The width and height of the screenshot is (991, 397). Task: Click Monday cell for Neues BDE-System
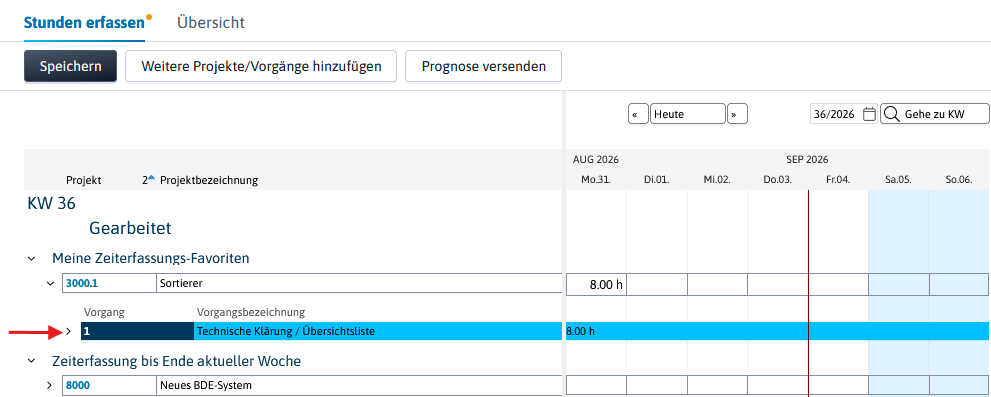pos(597,384)
